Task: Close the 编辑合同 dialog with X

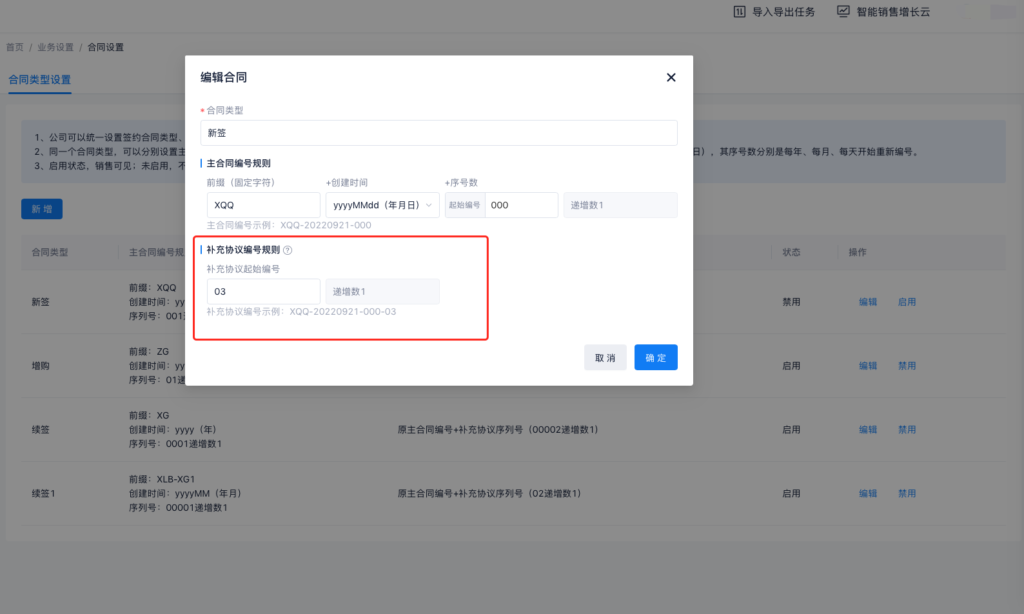Action: (x=671, y=78)
